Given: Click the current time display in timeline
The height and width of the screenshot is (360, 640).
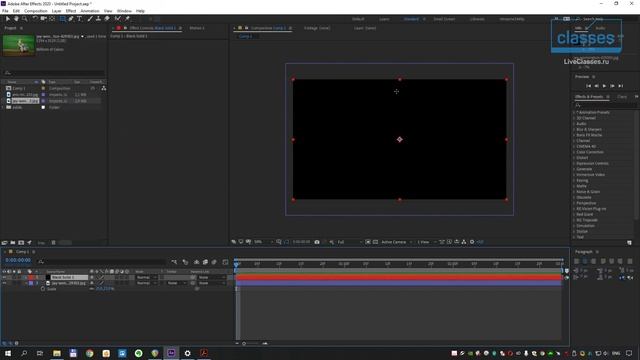Looking at the screenshot, I should point(18,260).
